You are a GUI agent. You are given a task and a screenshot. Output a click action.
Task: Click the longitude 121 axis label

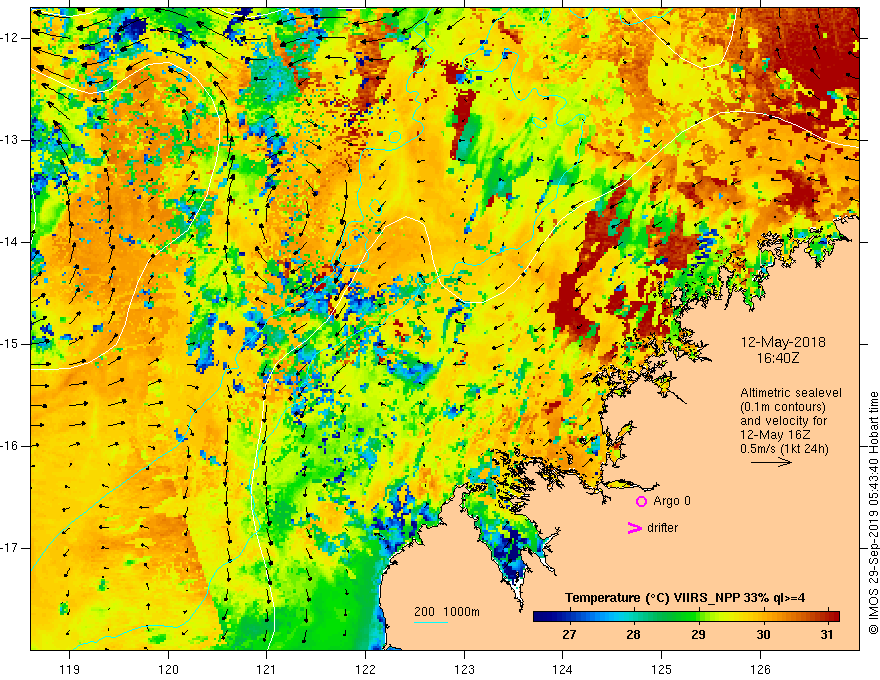point(267,669)
